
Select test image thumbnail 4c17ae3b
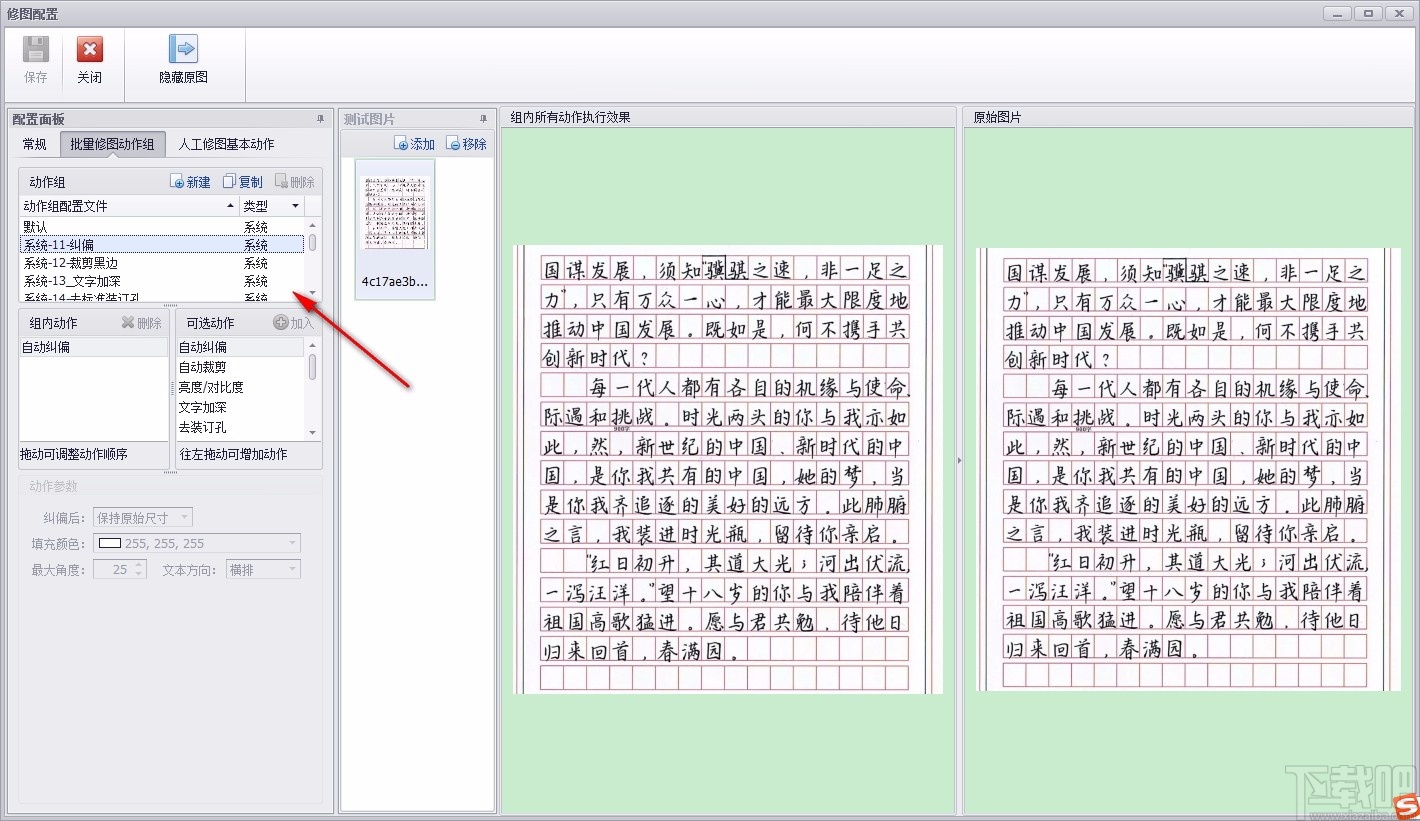(395, 229)
